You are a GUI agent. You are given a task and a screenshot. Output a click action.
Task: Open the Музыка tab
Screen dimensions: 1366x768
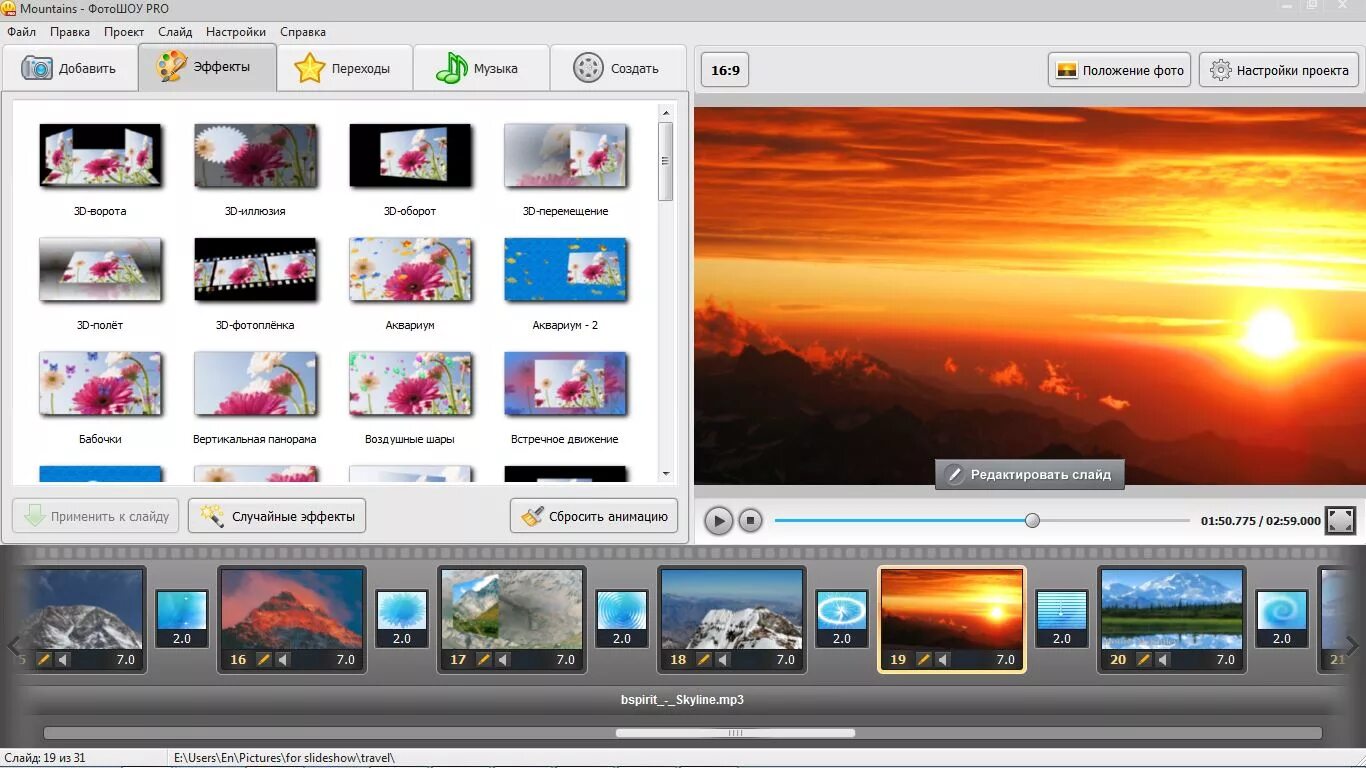[x=481, y=69]
